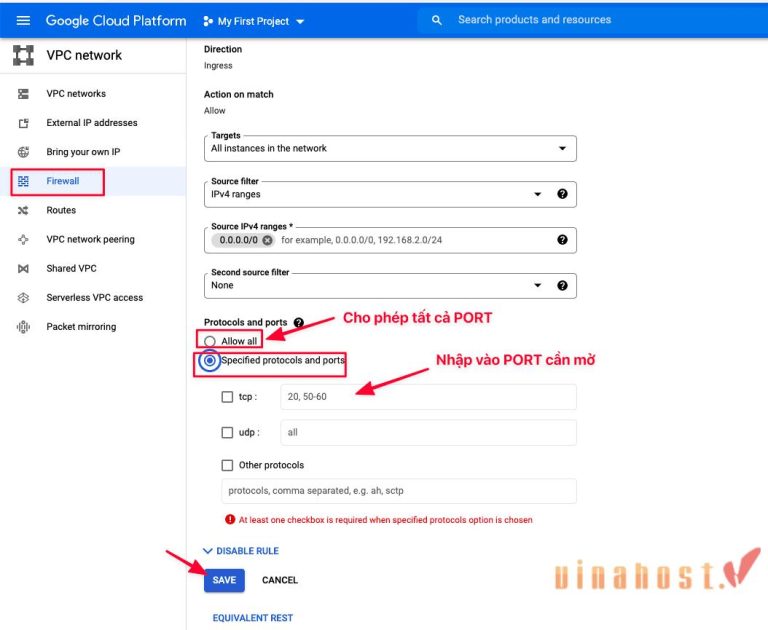
Task: Click the blue Save button
Action: [x=224, y=580]
